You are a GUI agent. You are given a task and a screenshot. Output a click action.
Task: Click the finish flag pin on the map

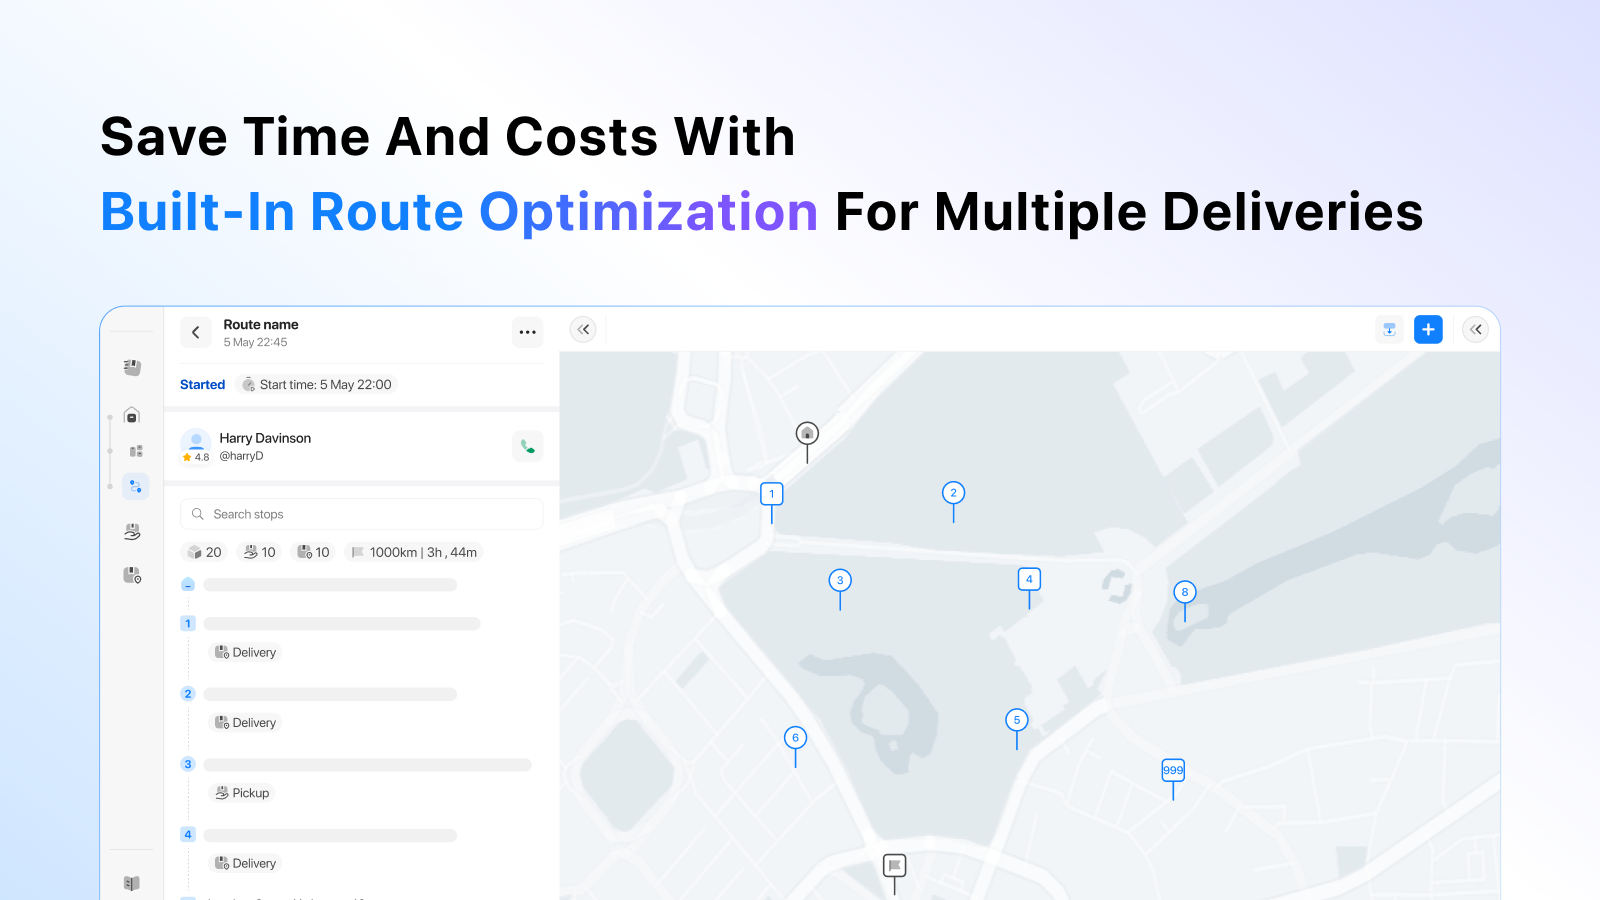pos(895,865)
